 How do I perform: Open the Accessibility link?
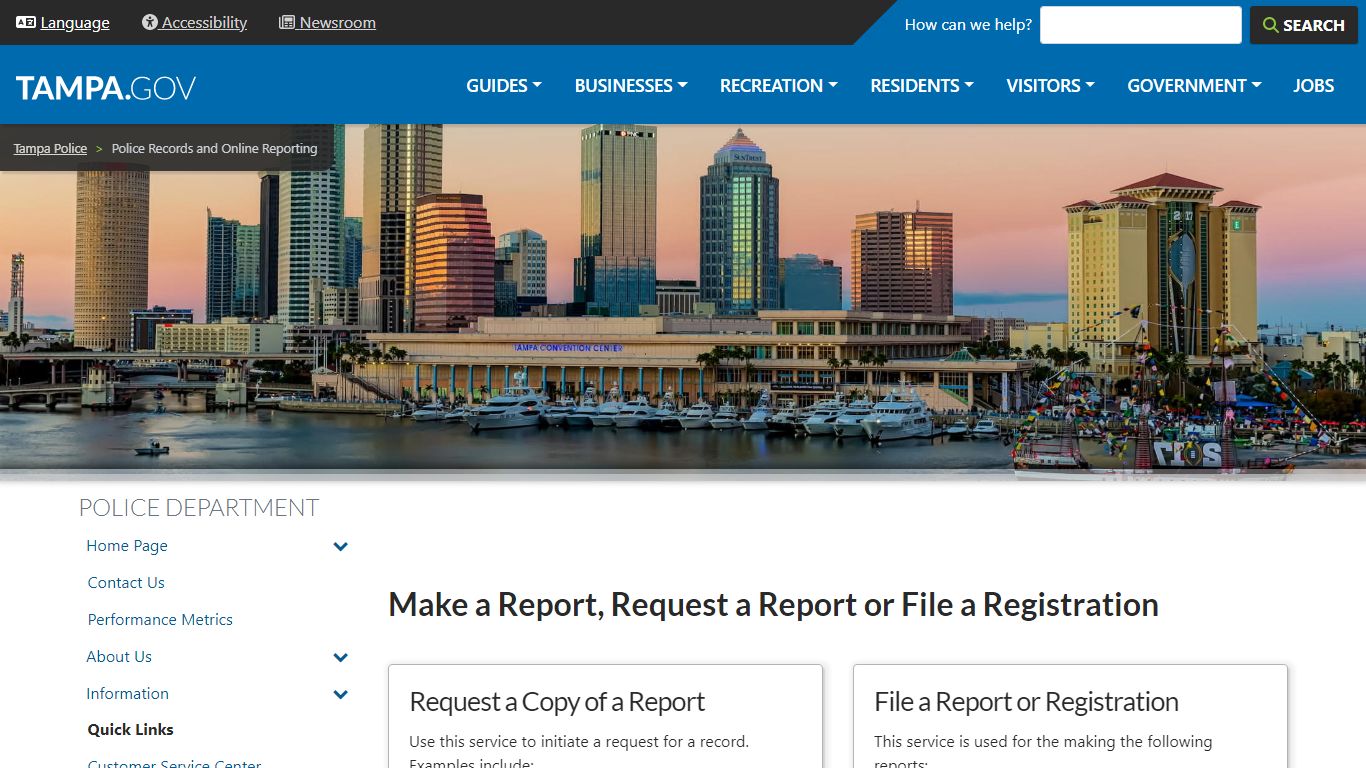pos(204,23)
